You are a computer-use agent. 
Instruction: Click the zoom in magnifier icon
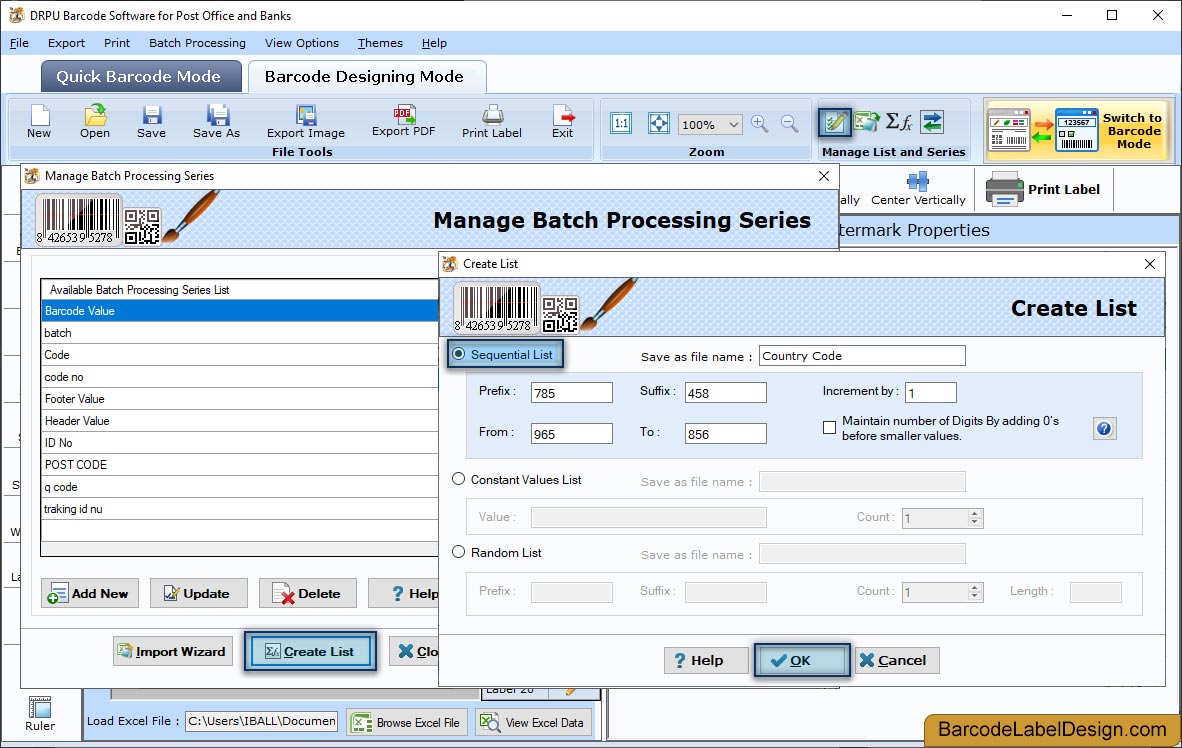(x=760, y=124)
